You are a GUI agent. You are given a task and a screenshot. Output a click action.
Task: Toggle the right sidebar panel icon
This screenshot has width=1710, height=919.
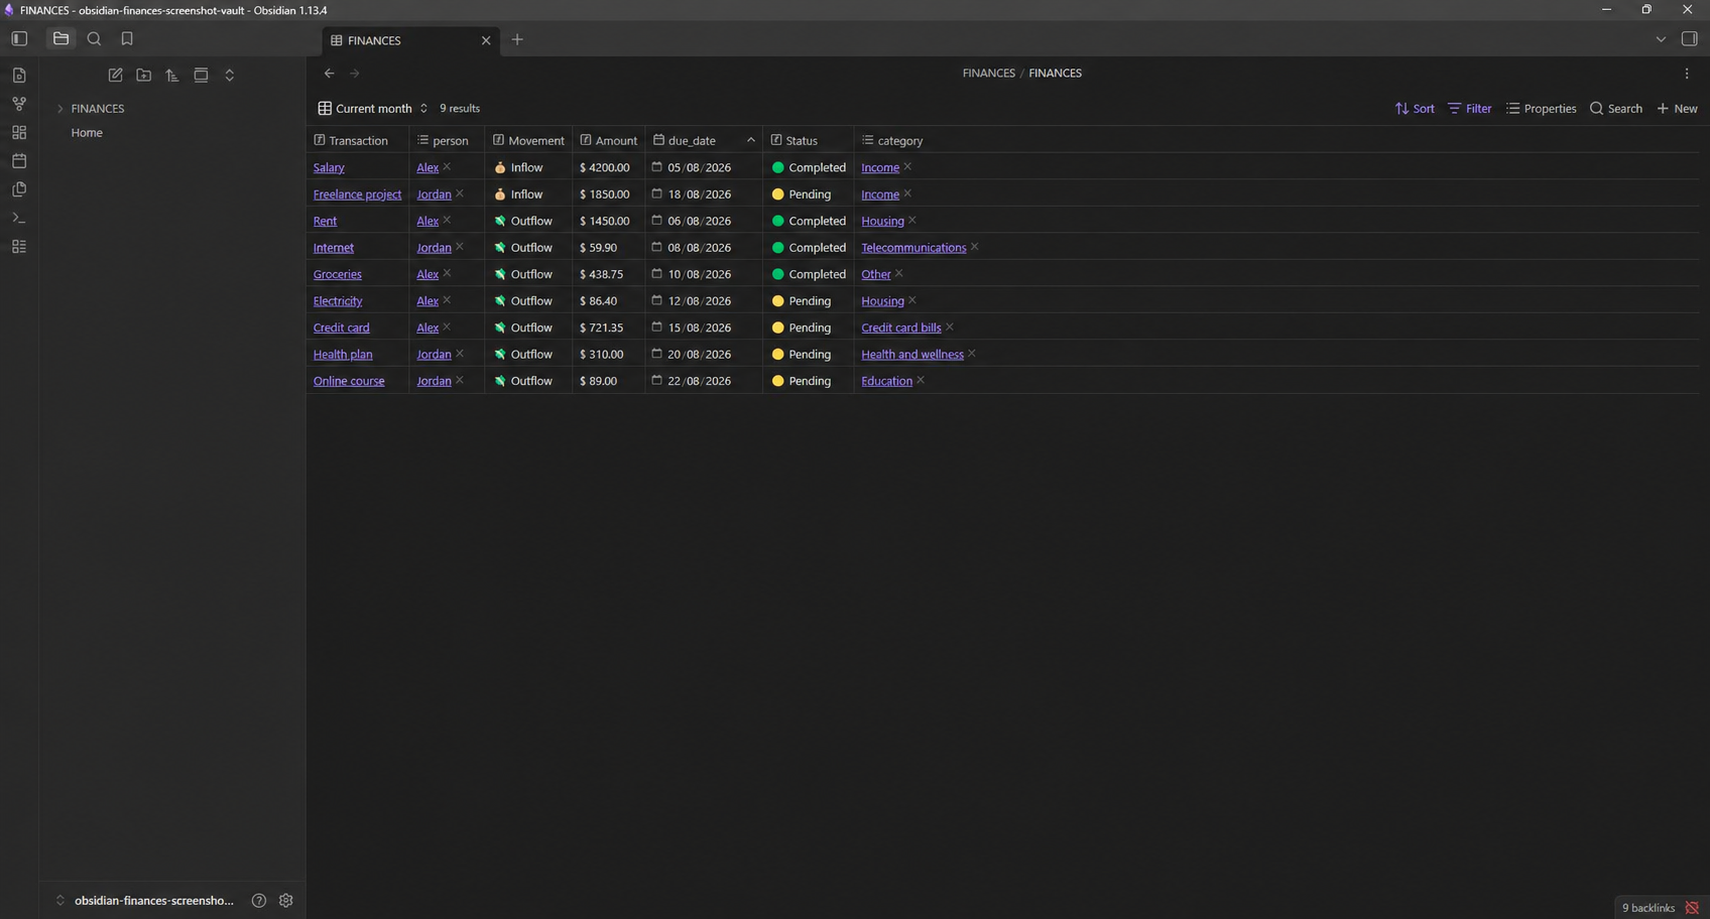(1689, 39)
